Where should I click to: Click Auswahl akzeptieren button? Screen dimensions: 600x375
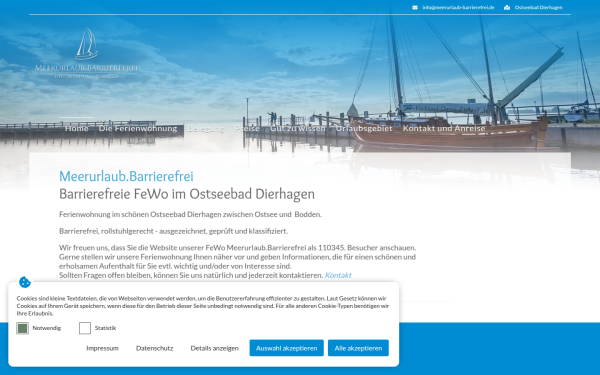click(x=287, y=348)
